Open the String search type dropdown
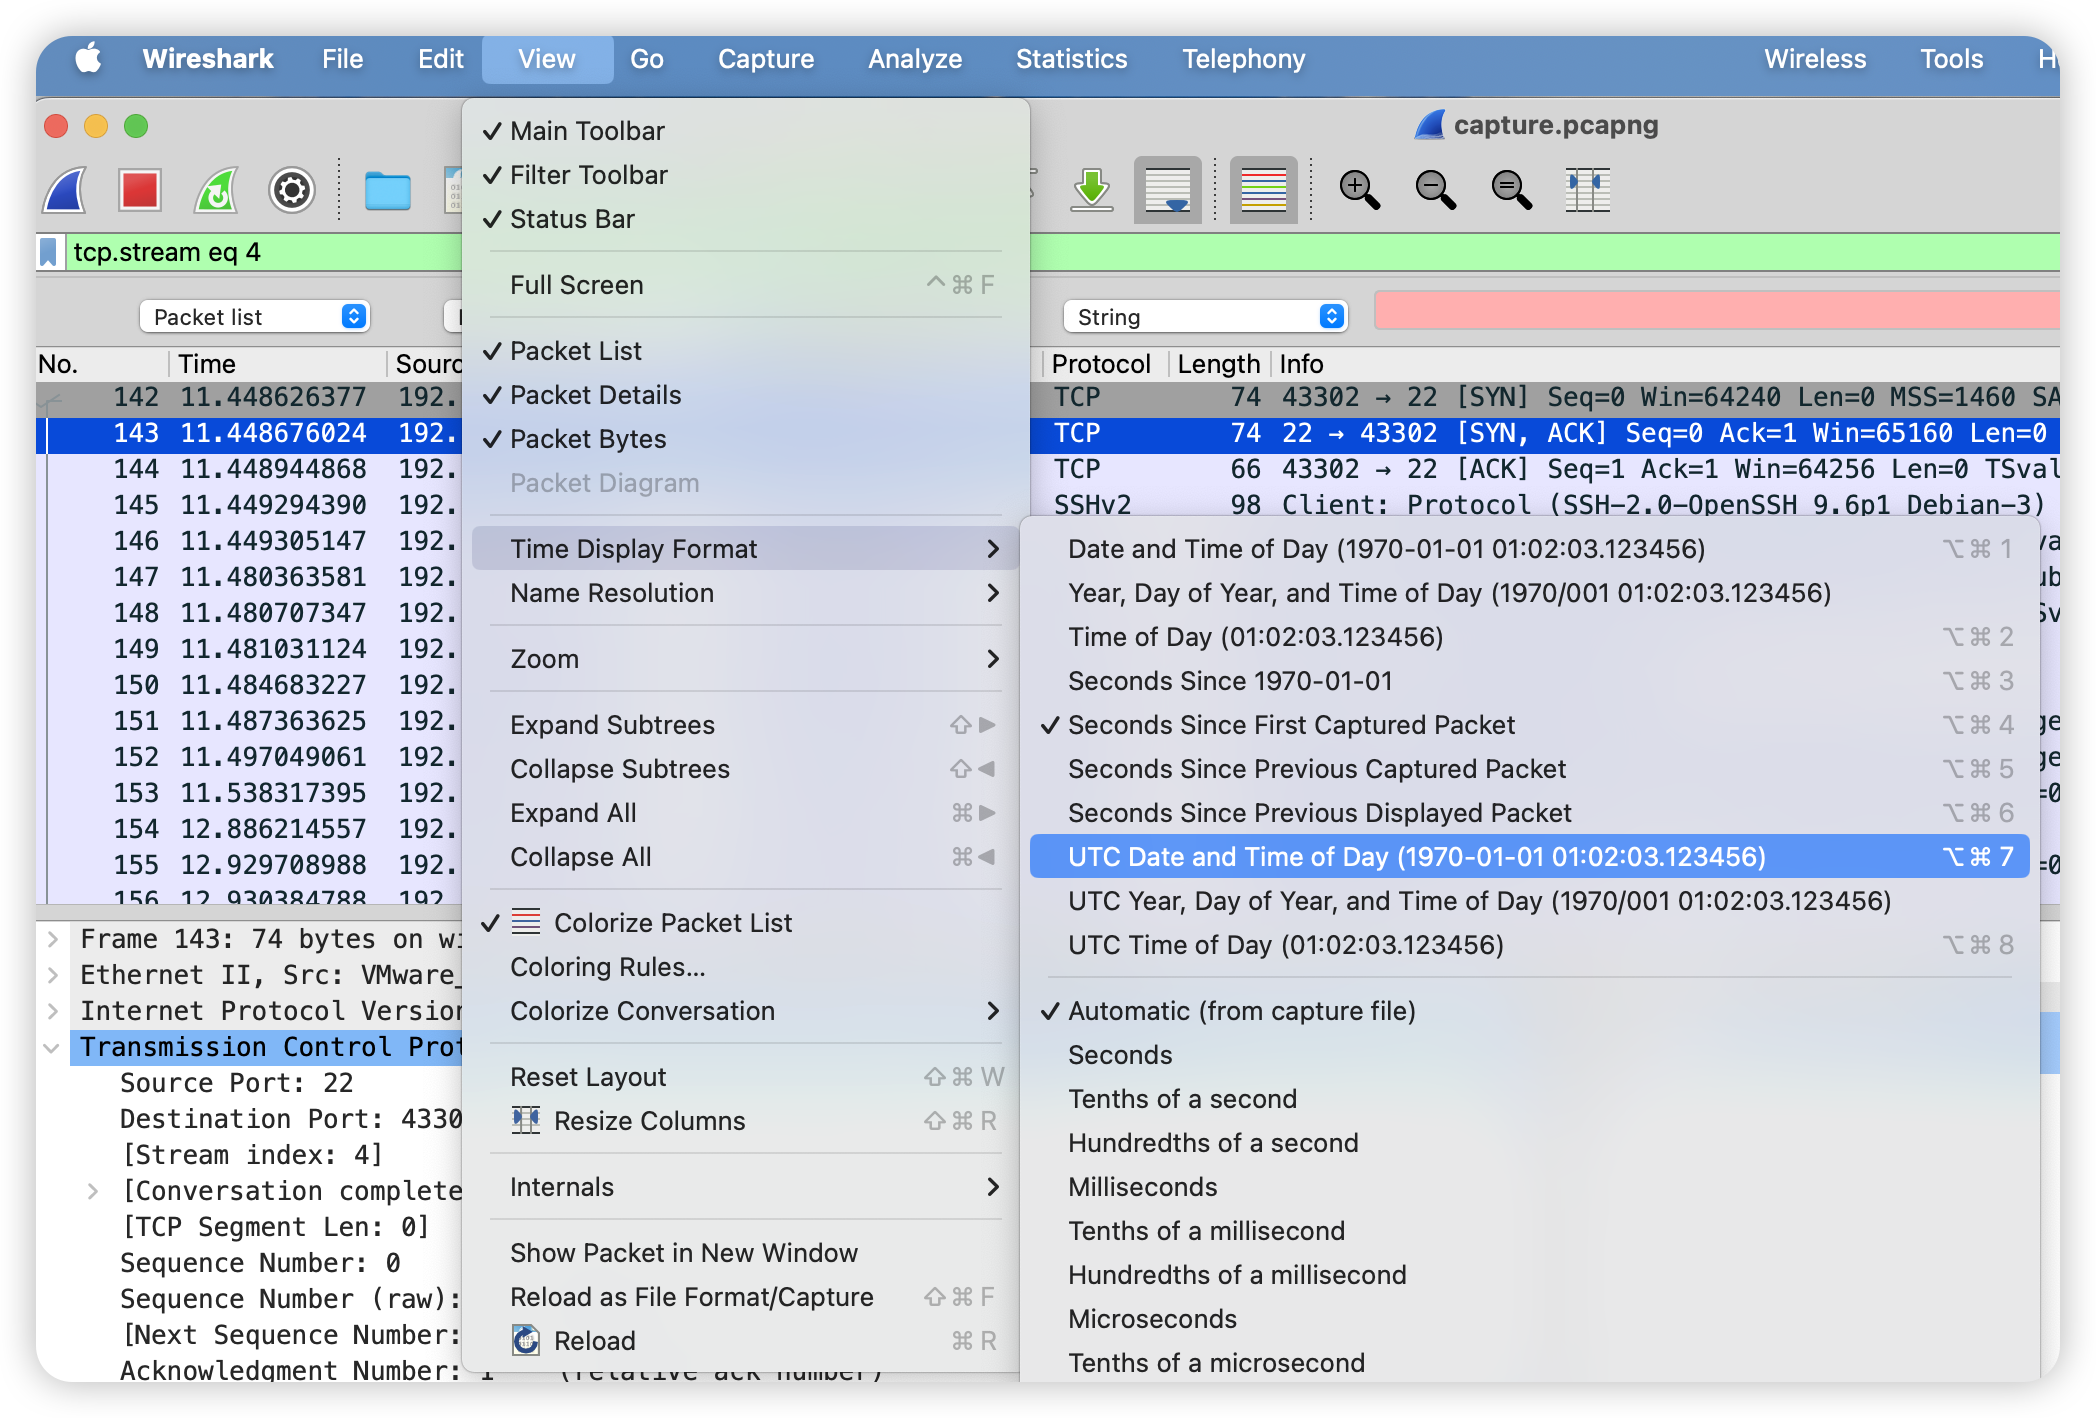2096x1418 pixels. (x=1205, y=317)
